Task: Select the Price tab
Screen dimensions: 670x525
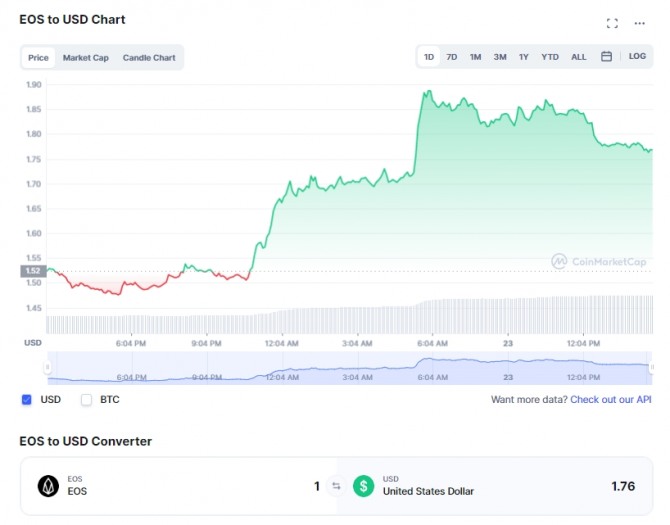Action: tap(38, 58)
